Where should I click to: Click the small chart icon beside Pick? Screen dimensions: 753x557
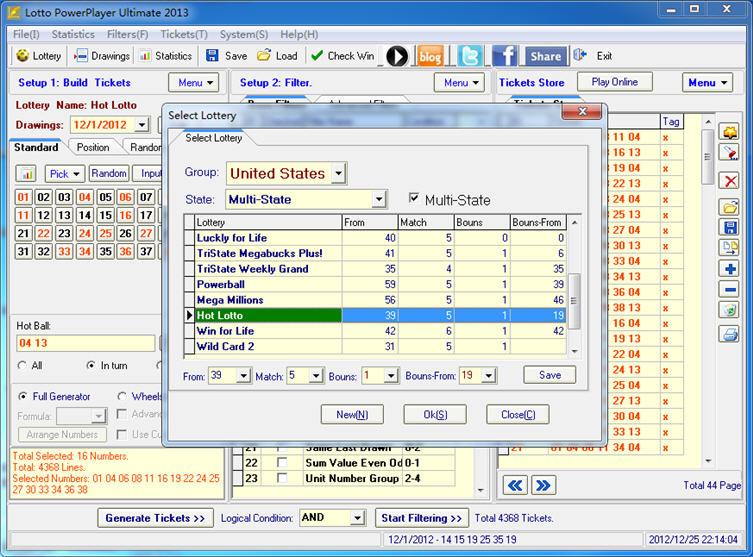click(26, 174)
